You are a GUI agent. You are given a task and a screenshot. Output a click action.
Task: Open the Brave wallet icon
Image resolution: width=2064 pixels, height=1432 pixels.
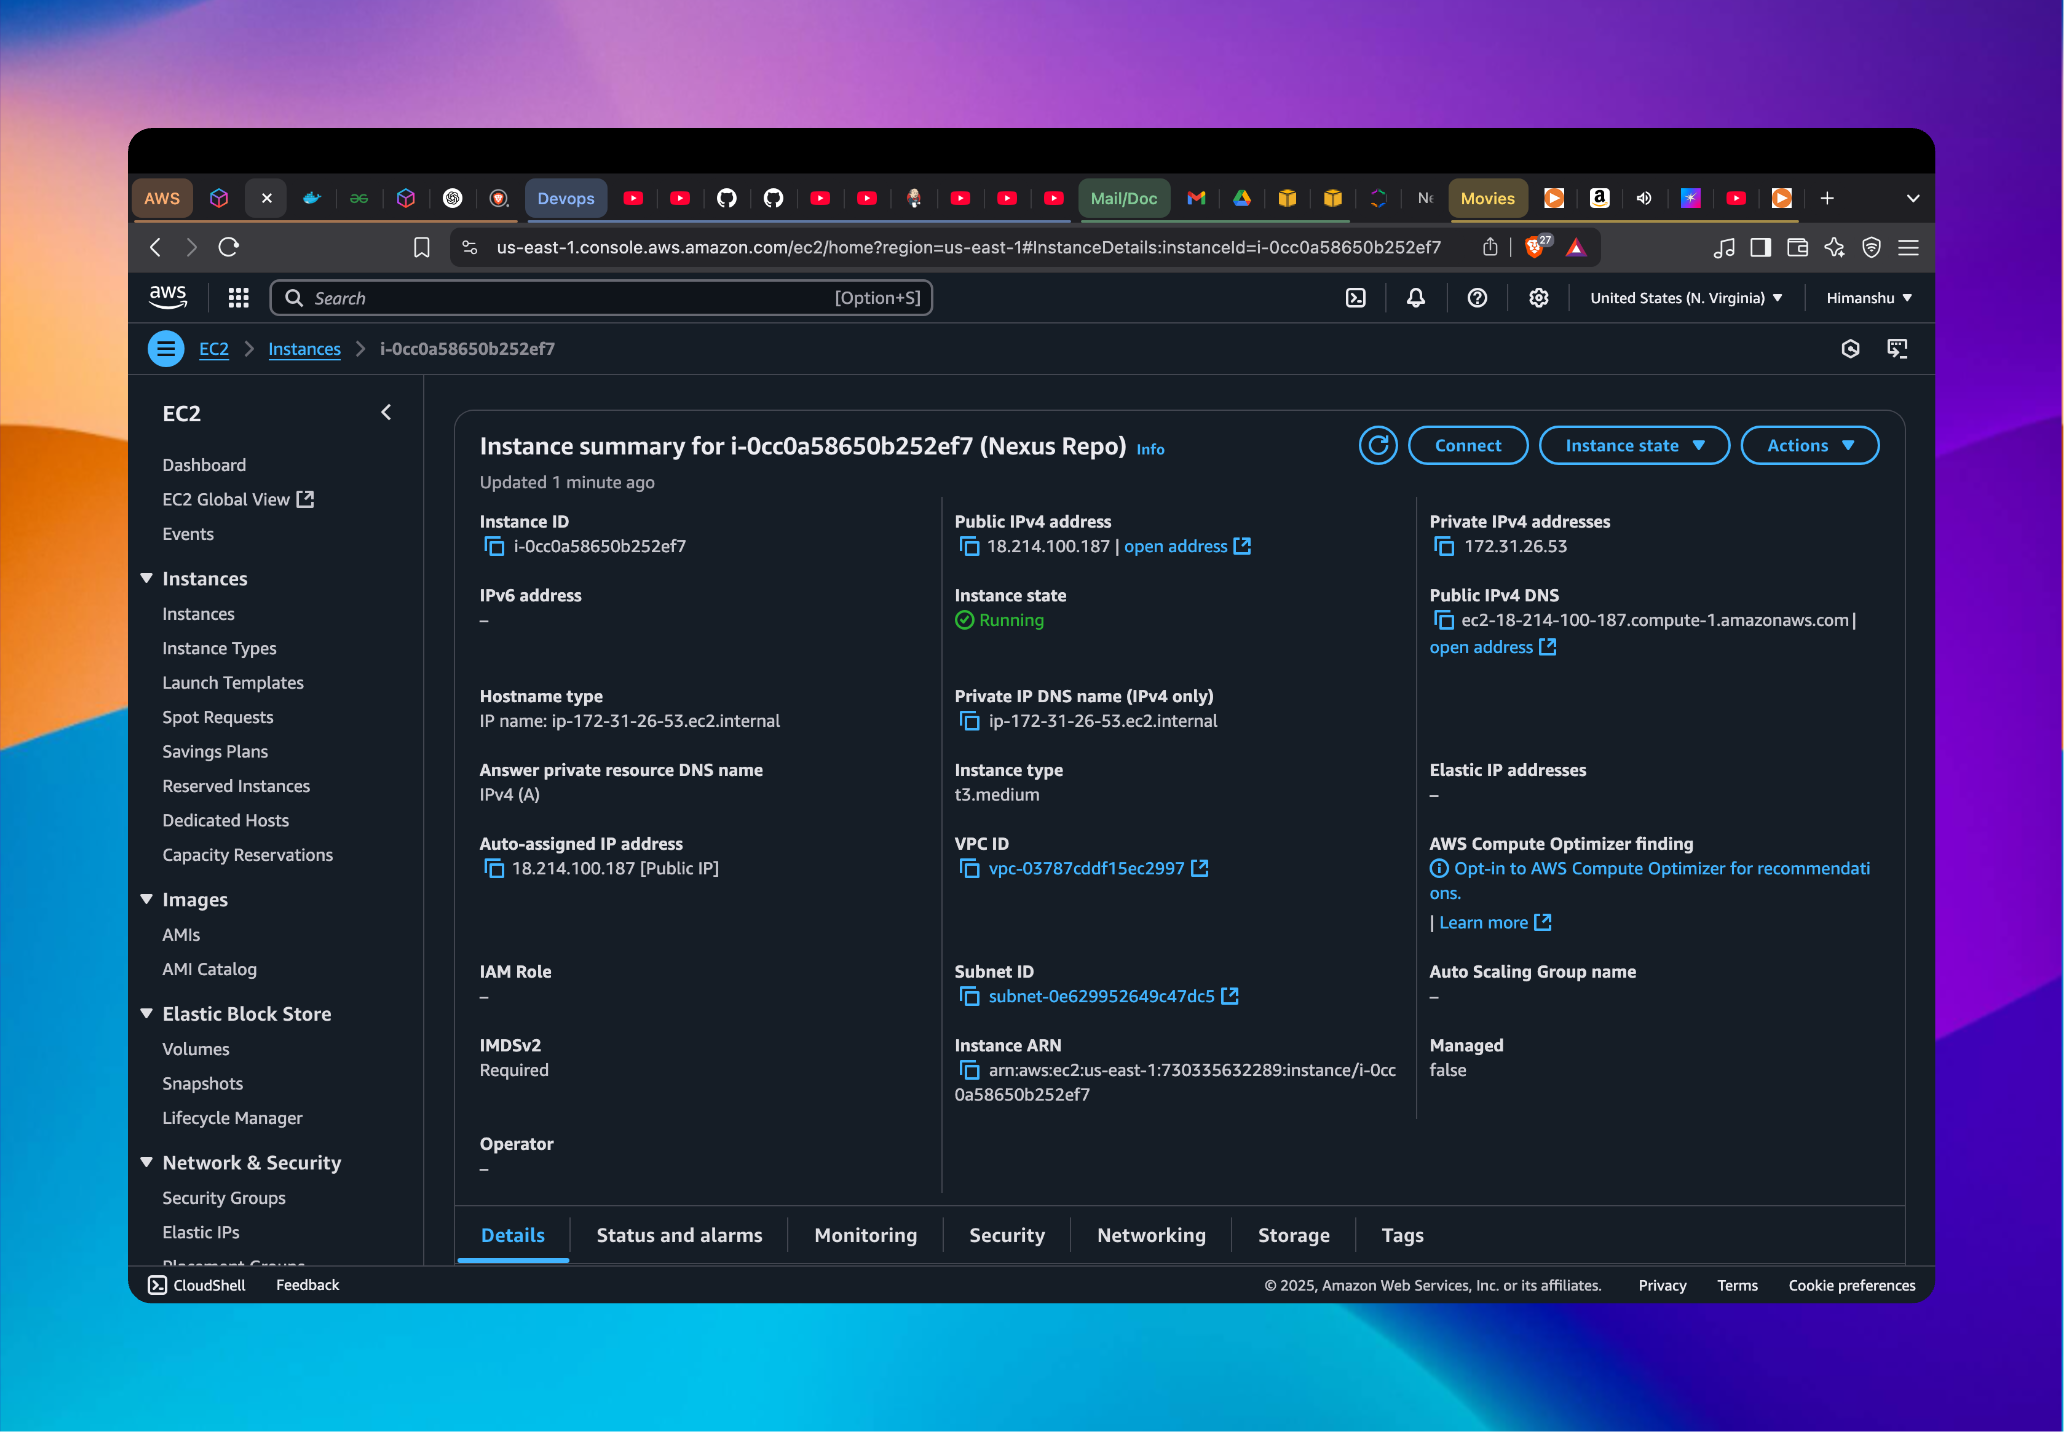coord(1798,247)
